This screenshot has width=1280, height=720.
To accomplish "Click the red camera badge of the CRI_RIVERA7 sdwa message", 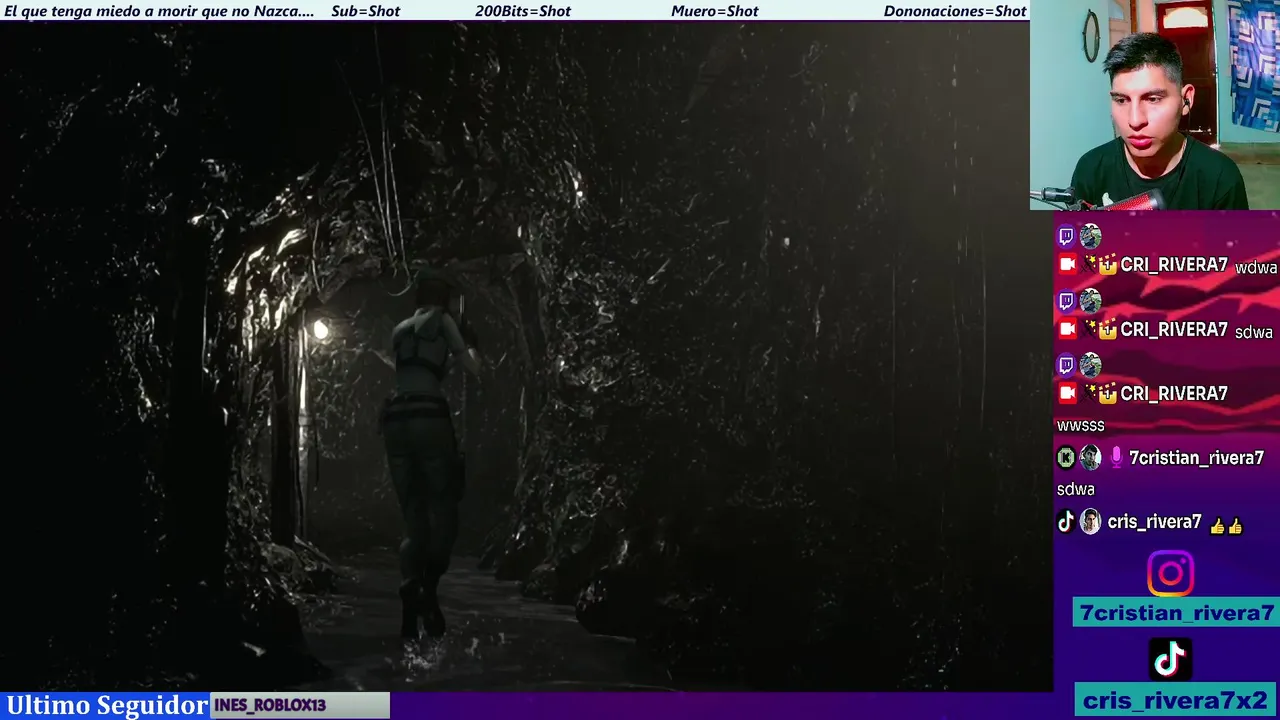I will 1068,329.
